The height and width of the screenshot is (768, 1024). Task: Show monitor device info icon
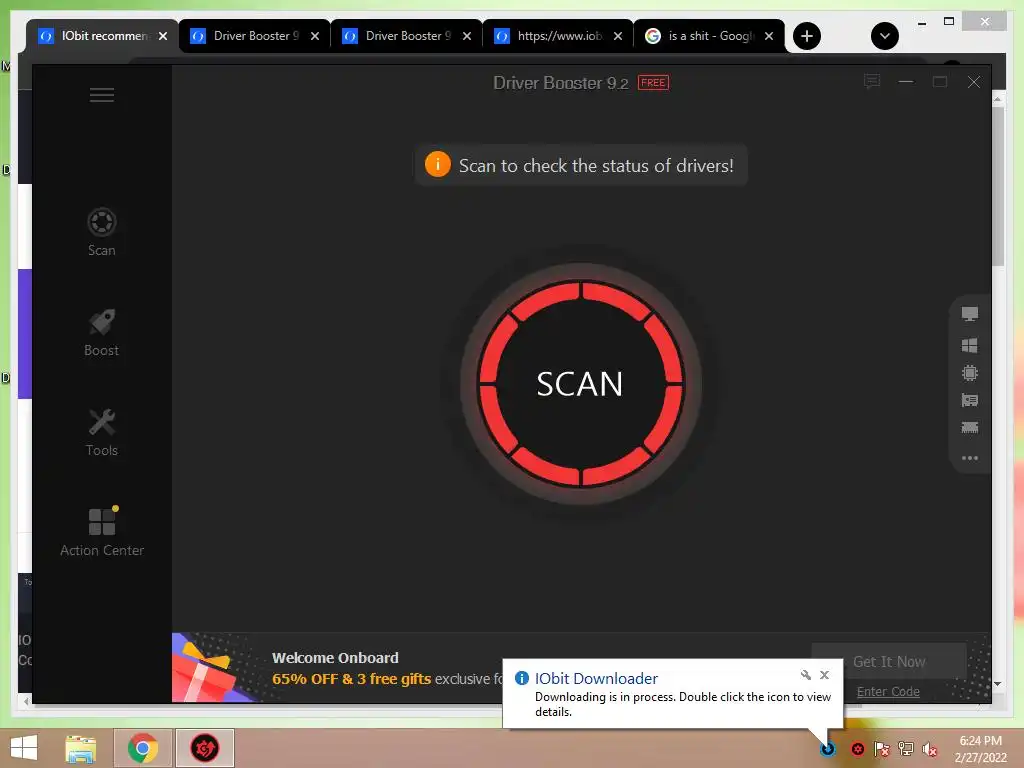coord(970,314)
